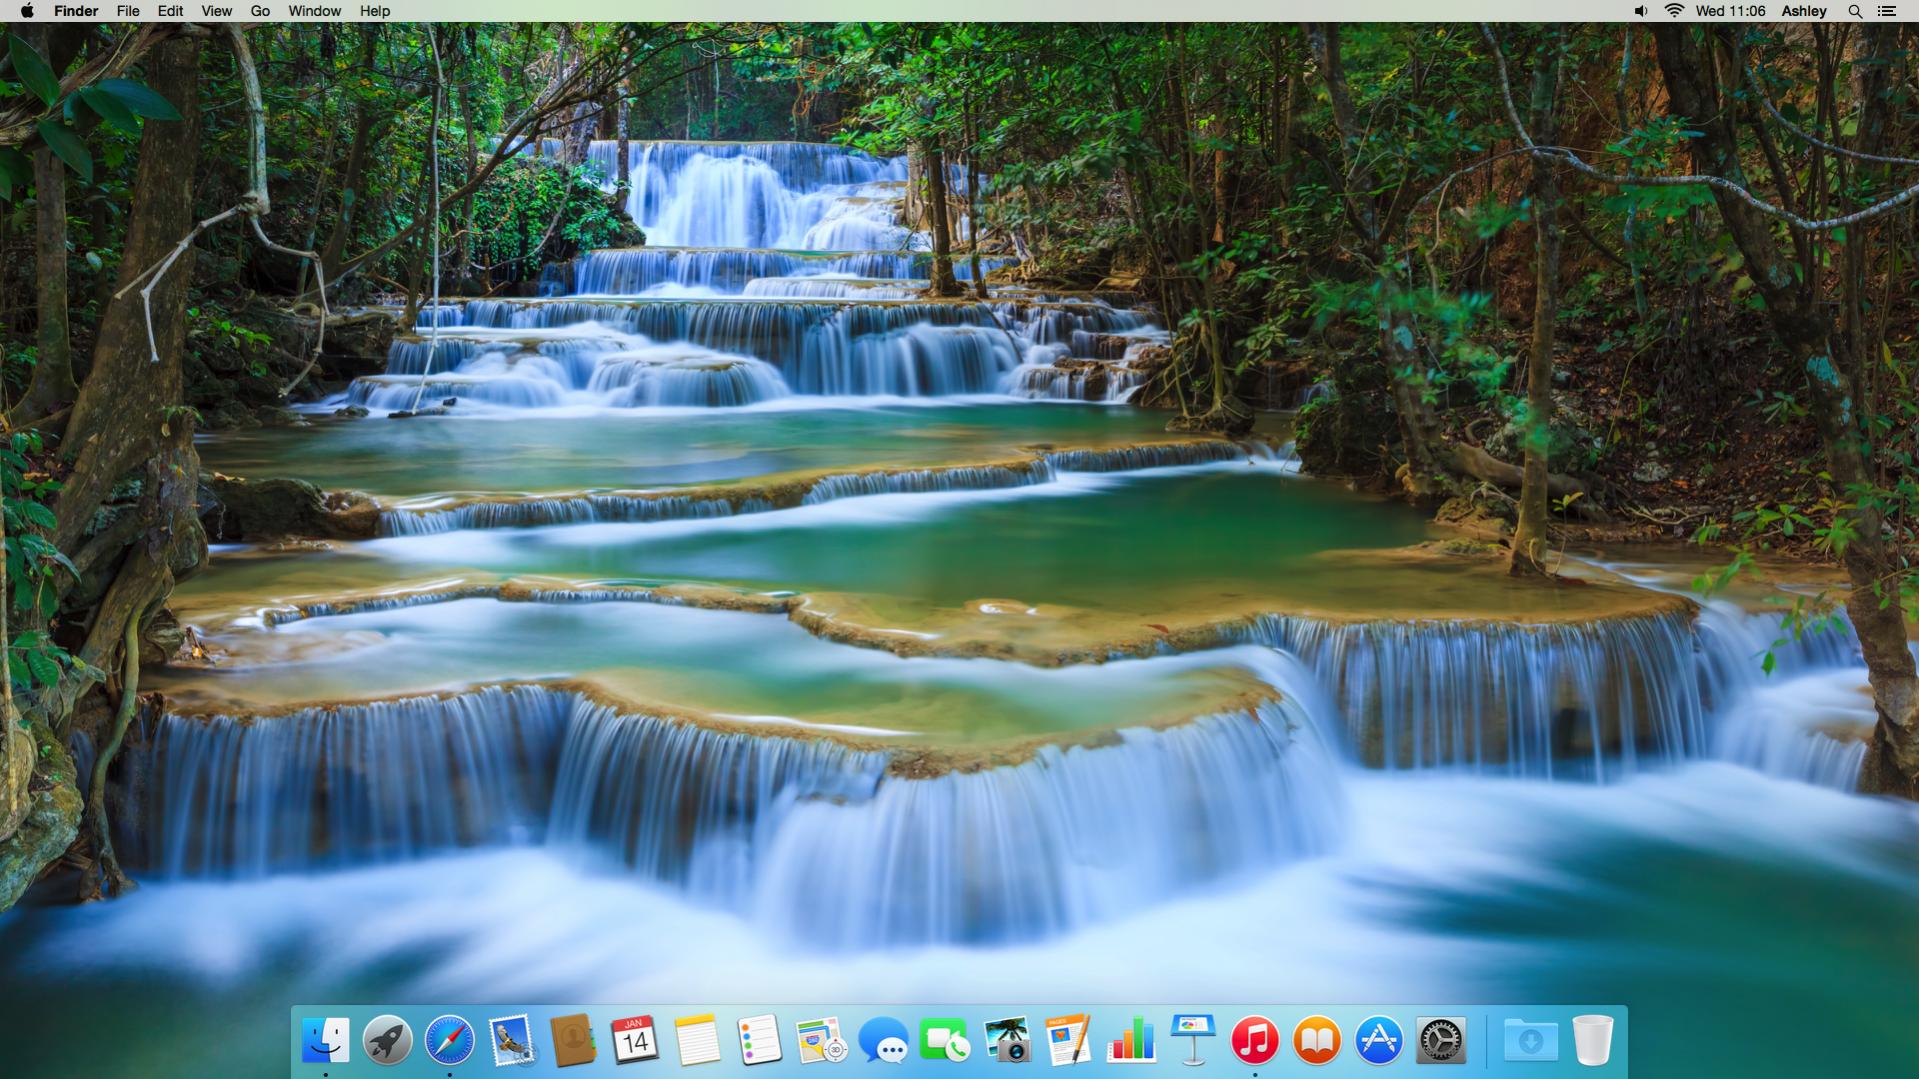Viewport: 1919px width, 1079px height.
Task: Open Finder from the Dock
Action: pyautogui.click(x=325, y=1040)
